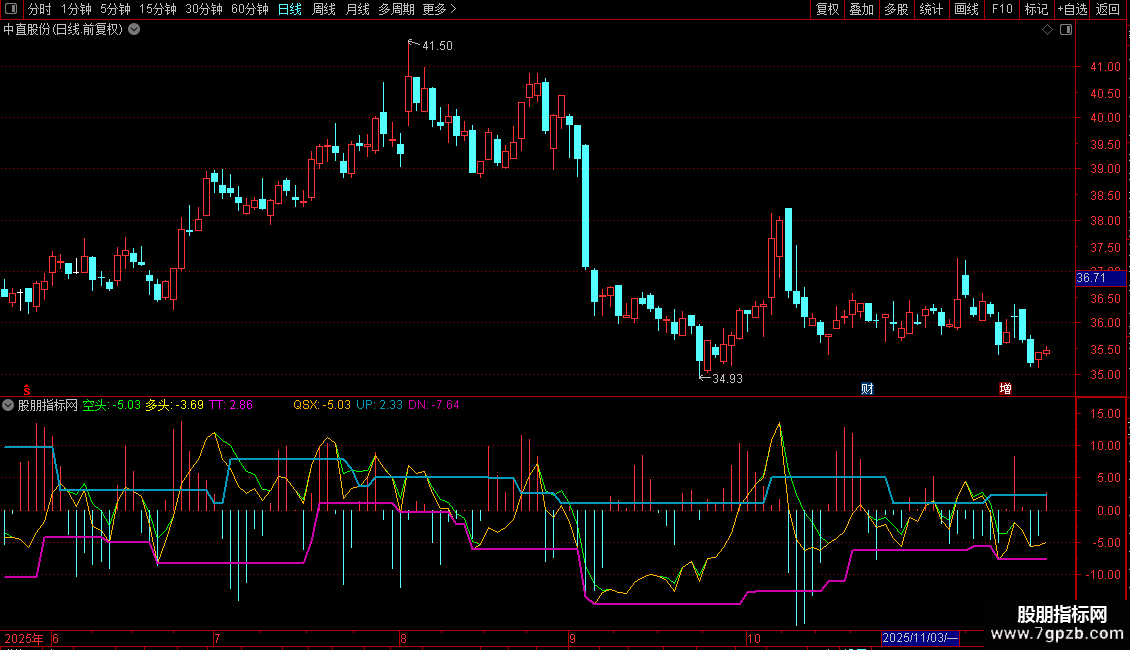Select the 60分钟 period tab
Screen dimensions: 1130x650
tap(249, 9)
